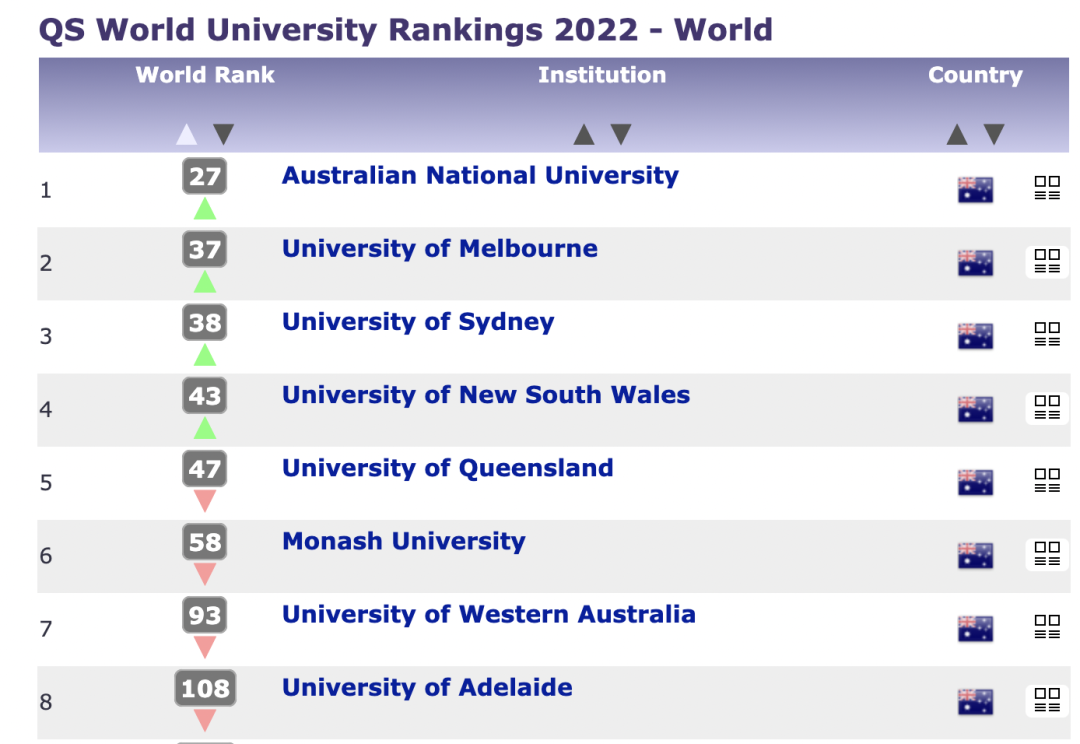
Task: Sort Institution column descending arrow
Action: pos(621,134)
